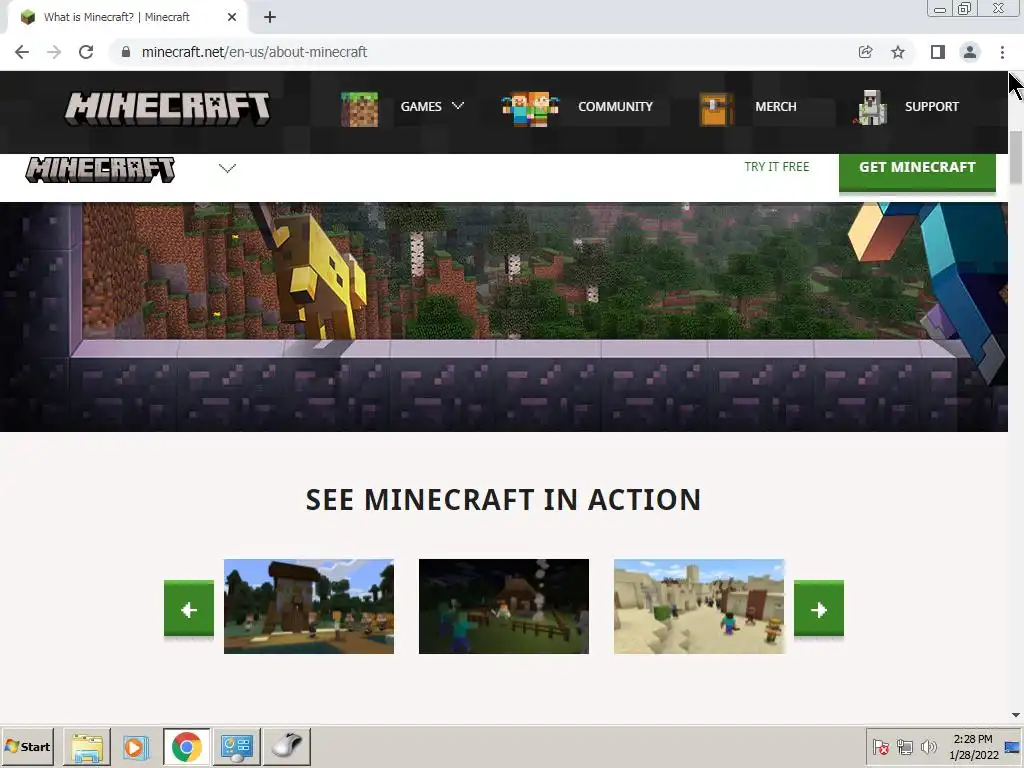Open the Support menu item
The image size is (1024, 768).
coord(932,106)
